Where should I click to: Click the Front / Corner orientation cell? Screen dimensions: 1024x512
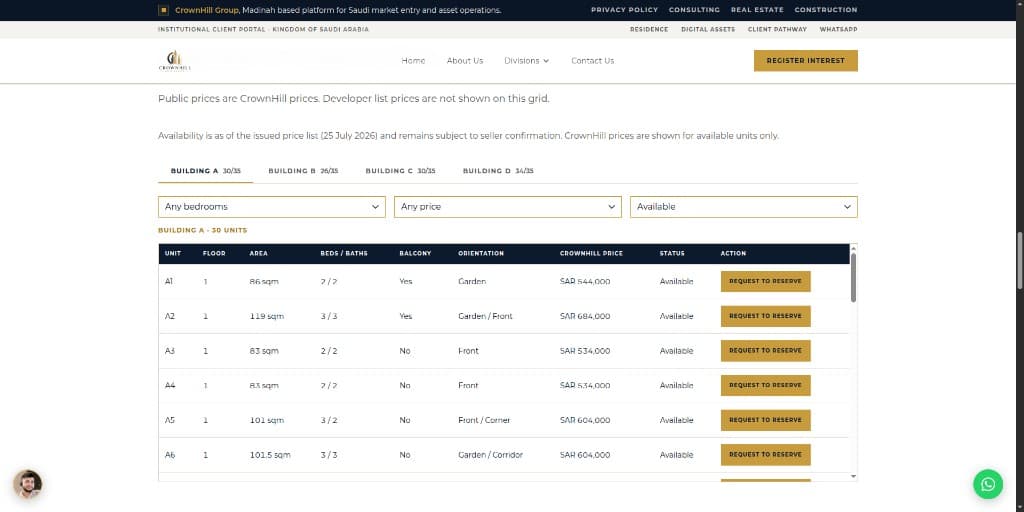[484, 420]
